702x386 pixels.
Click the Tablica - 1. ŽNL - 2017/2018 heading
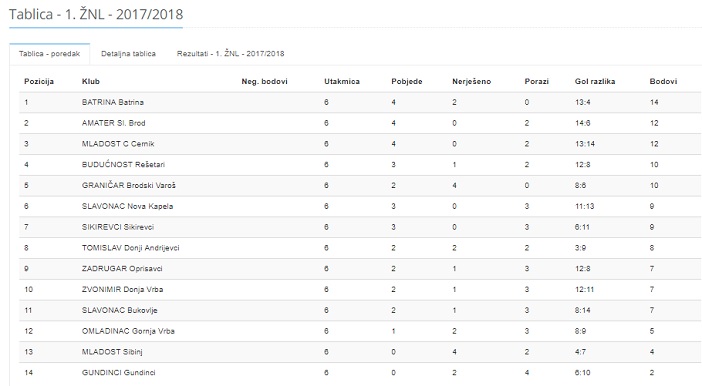pos(96,14)
